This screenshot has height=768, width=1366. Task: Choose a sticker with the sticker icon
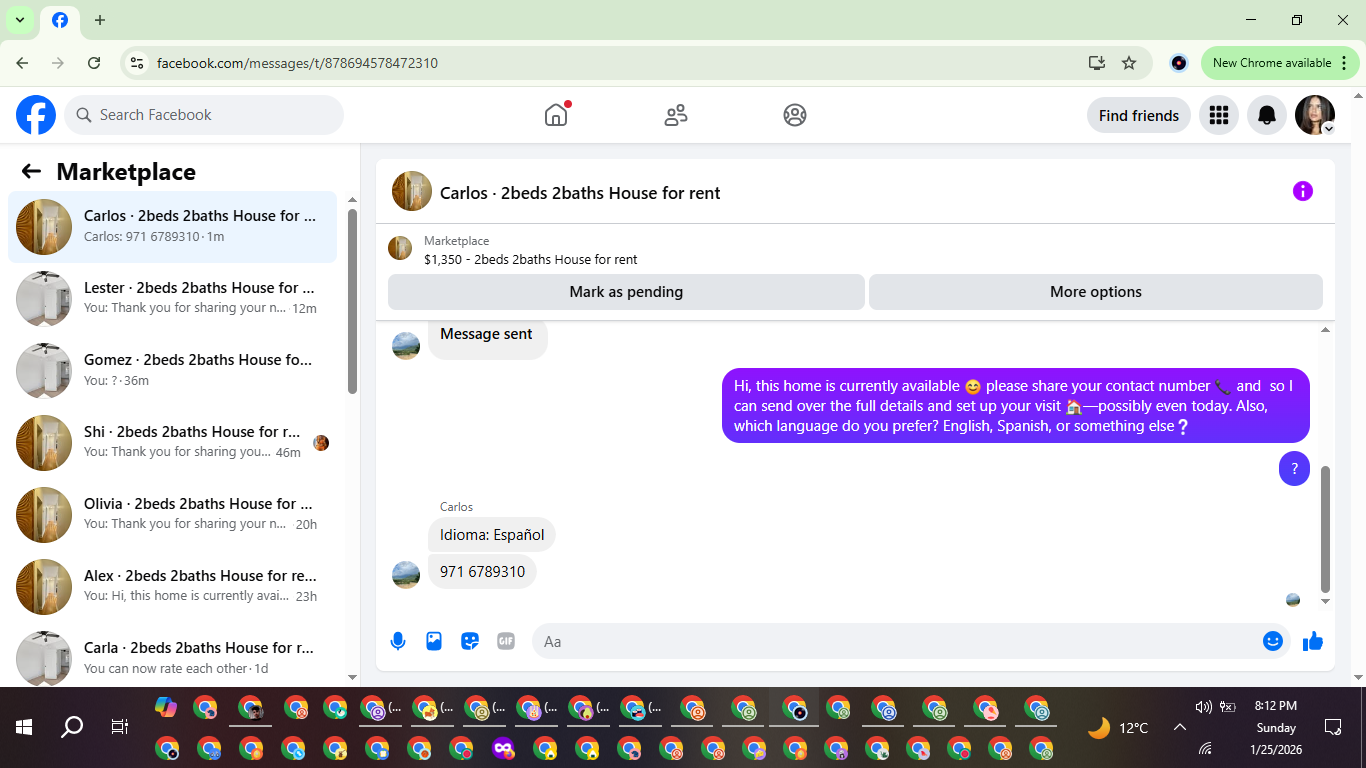point(470,641)
